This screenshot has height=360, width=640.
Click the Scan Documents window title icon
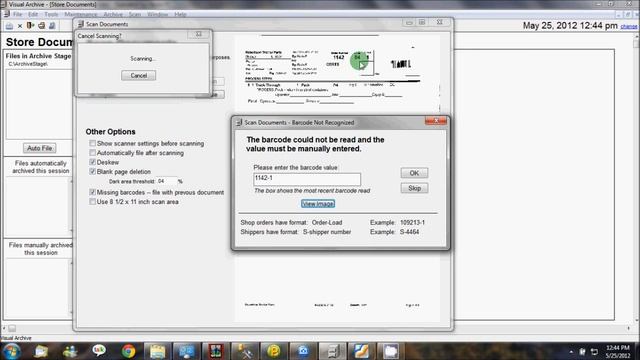pos(80,24)
